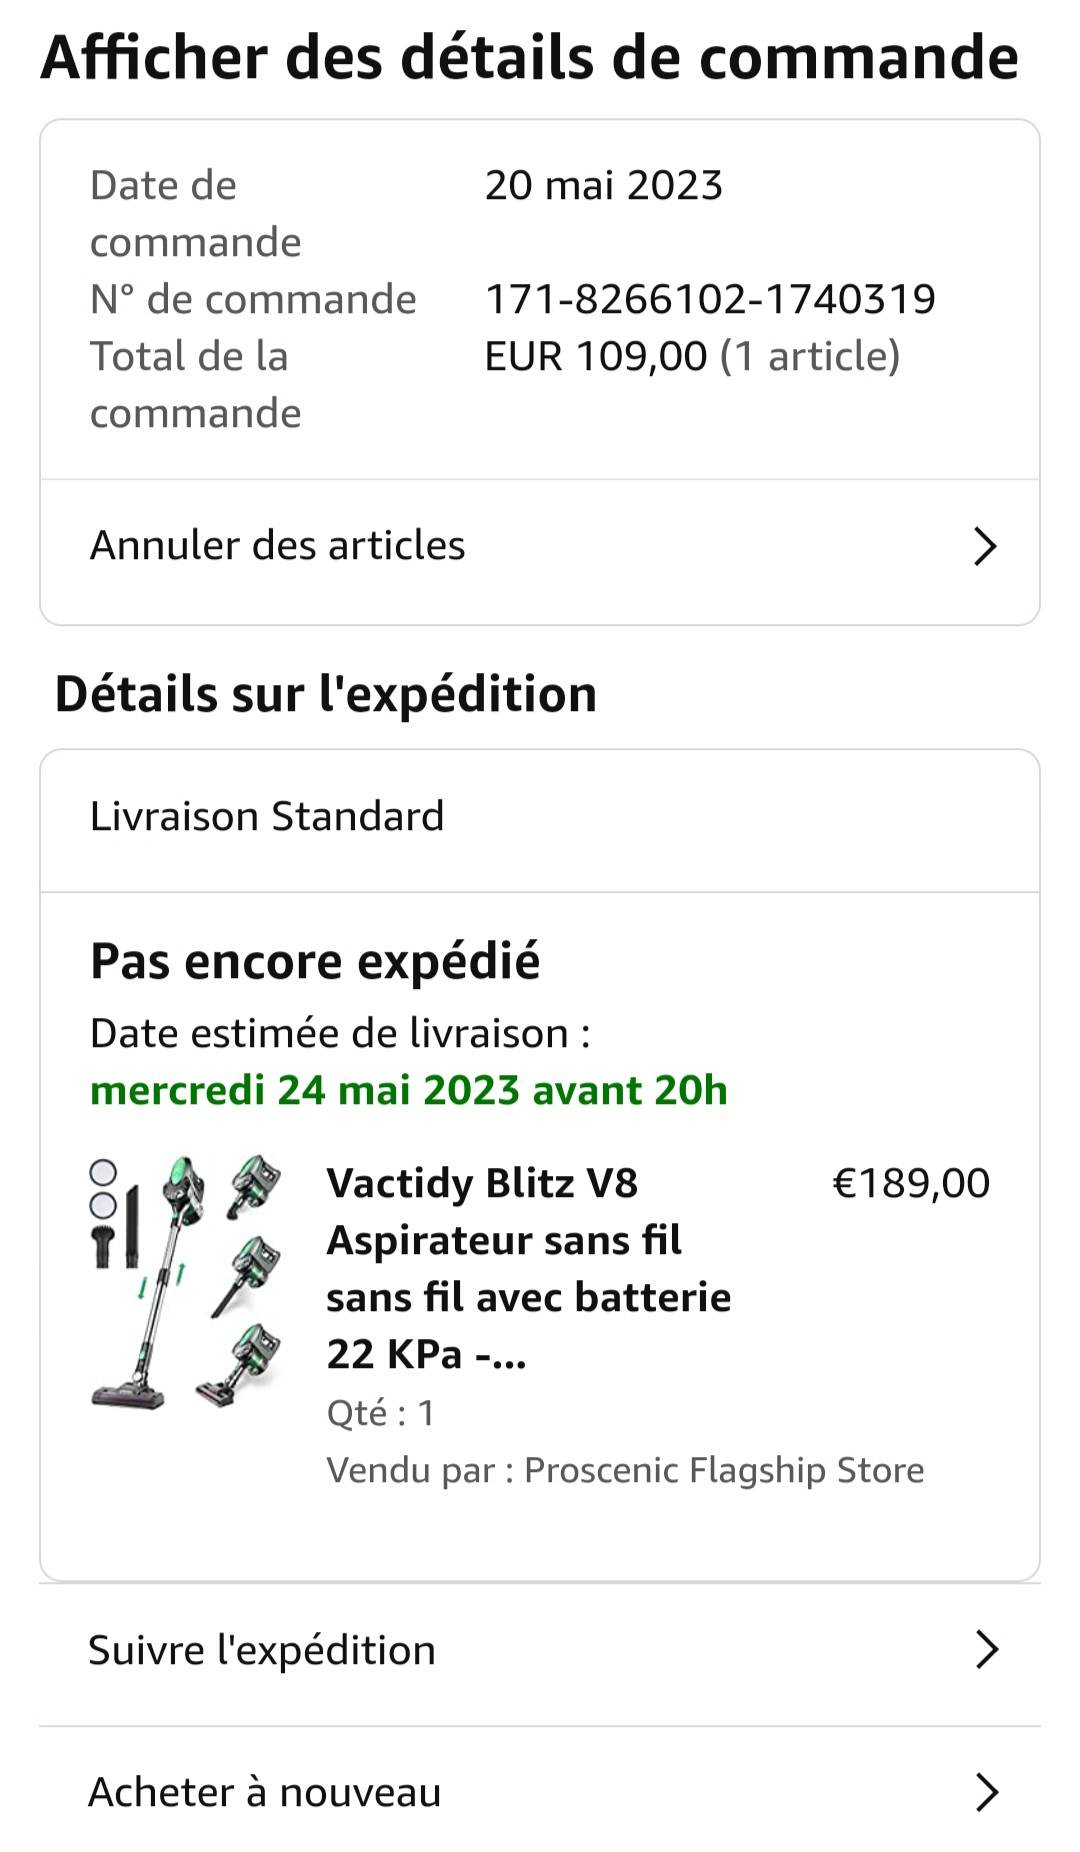Tap the €189,00 item price
Viewport: 1080px width, 1852px height.
click(910, 1183)
